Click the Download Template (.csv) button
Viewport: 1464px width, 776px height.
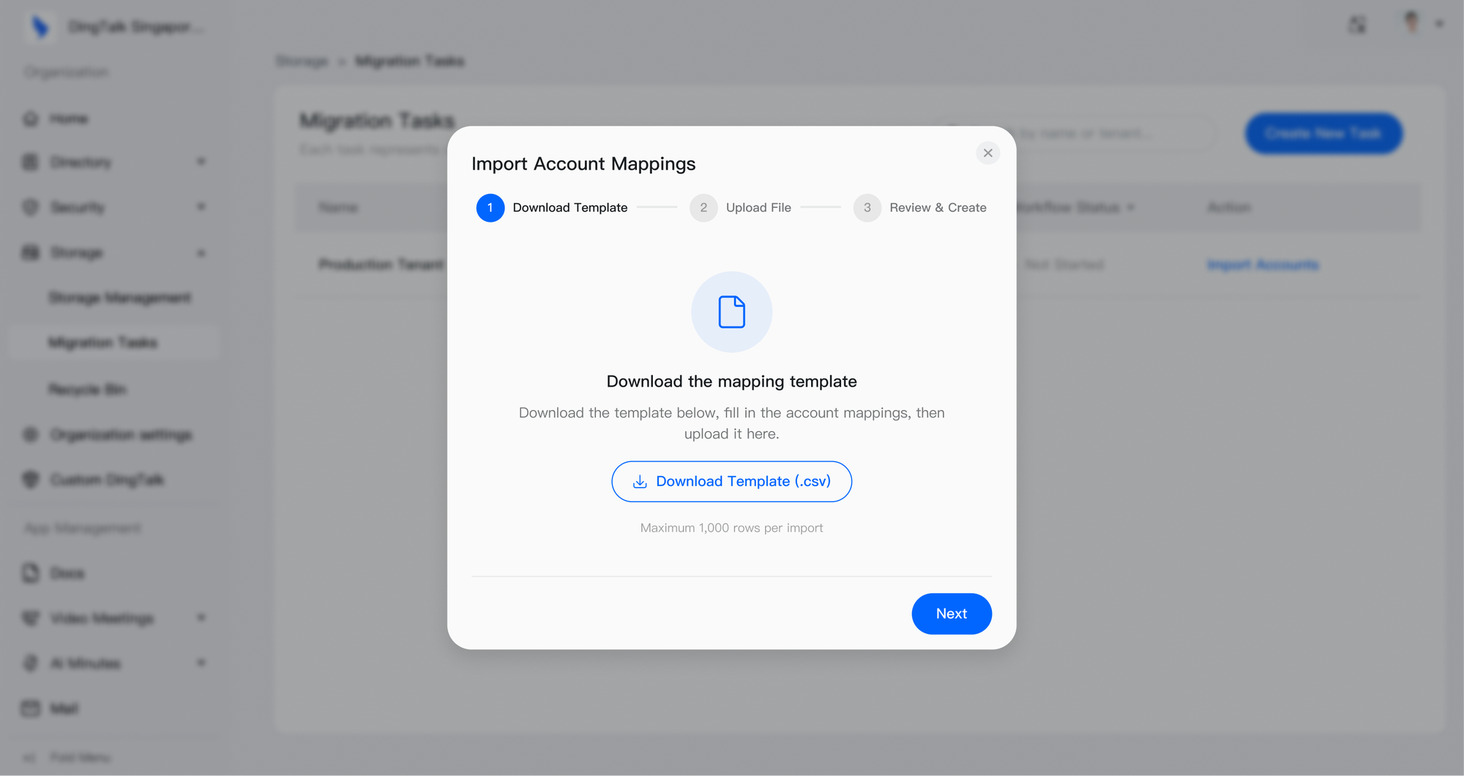click(731, 481)
